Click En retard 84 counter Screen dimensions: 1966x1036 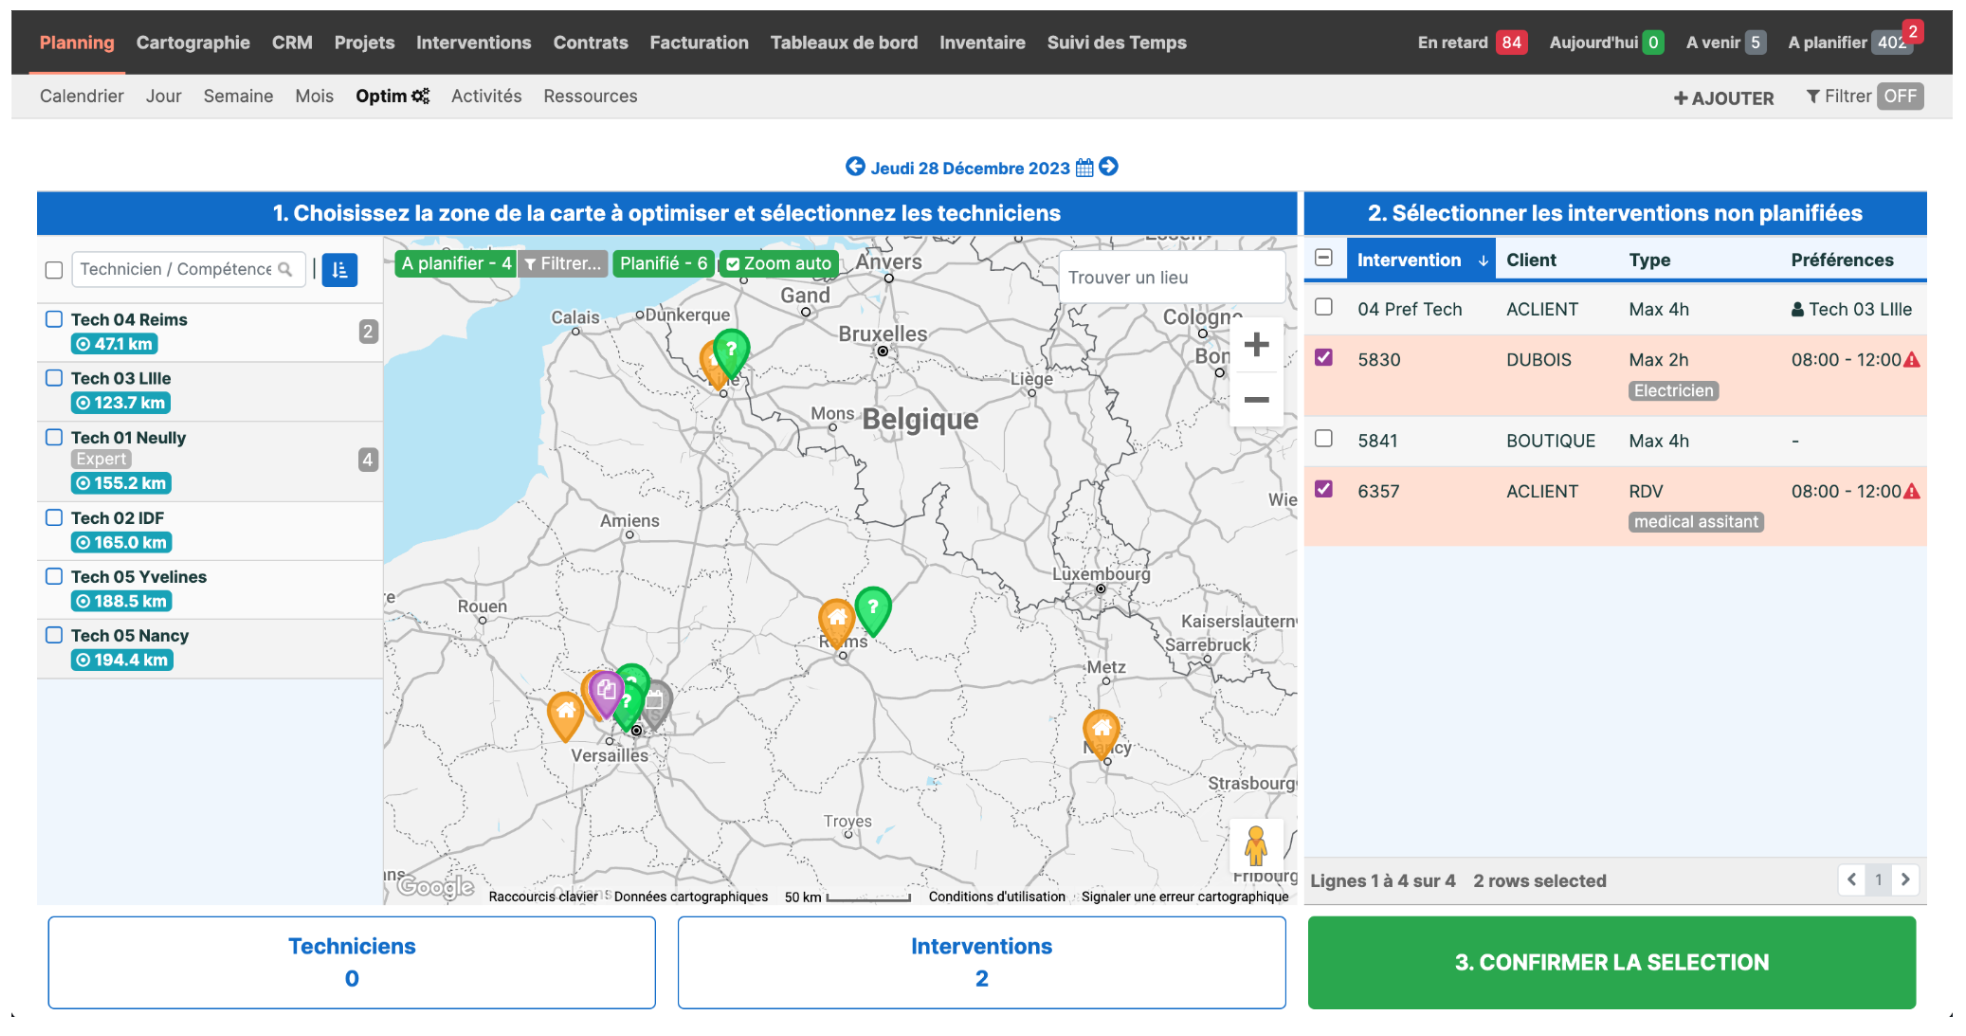pyautogui.click(x=1472, y=42)
